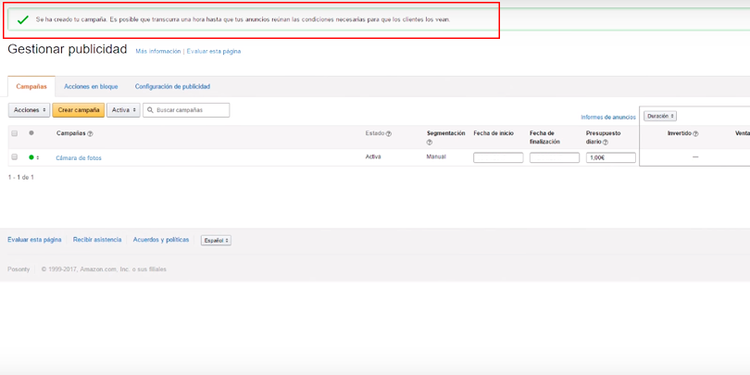The image size is (750, 375).
Task: Click the Crear campaña button
Action: click(78, 110)
